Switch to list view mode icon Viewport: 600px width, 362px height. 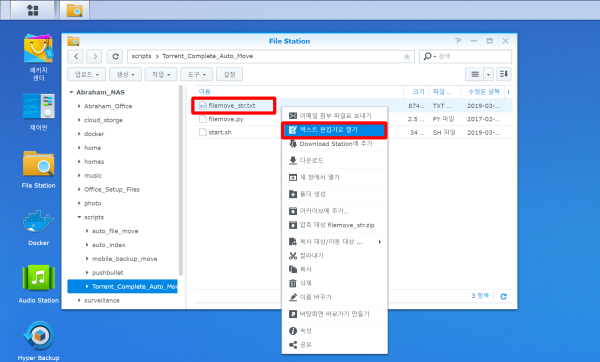[x=475, y=74]
